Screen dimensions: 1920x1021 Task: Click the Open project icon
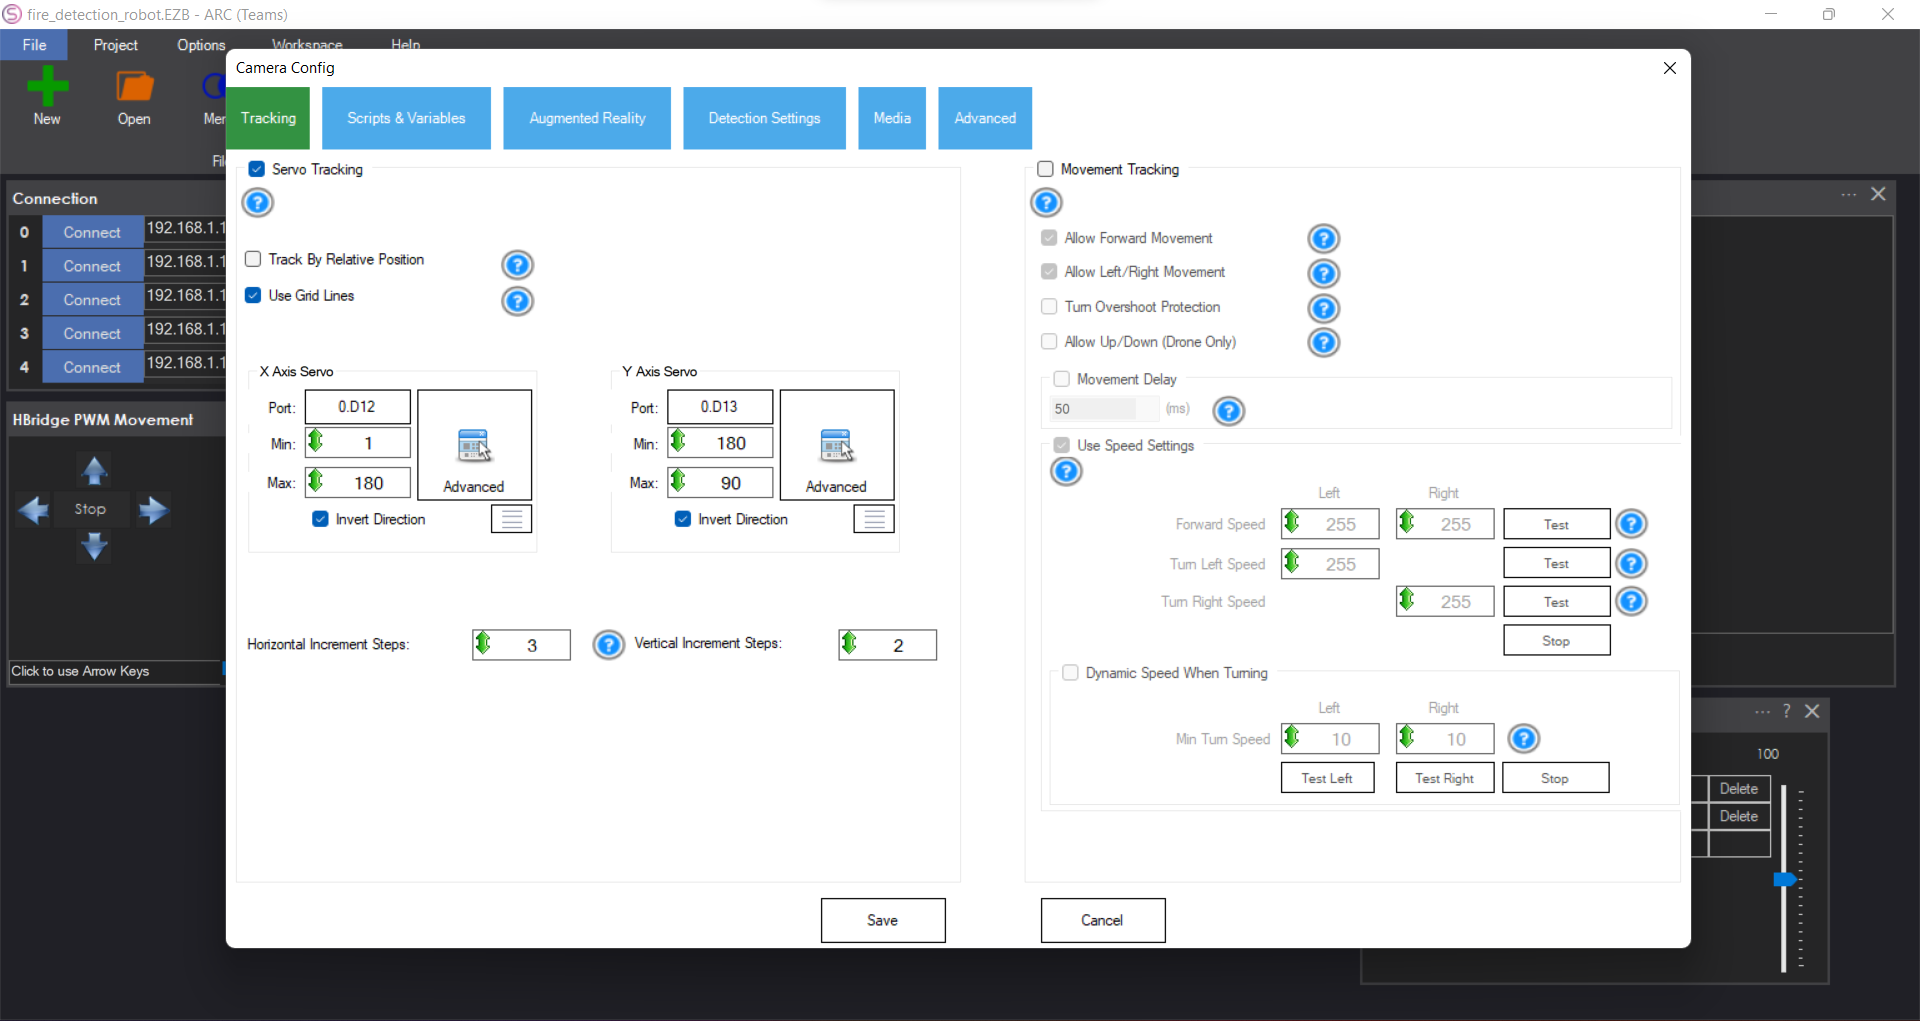point(134,87)
